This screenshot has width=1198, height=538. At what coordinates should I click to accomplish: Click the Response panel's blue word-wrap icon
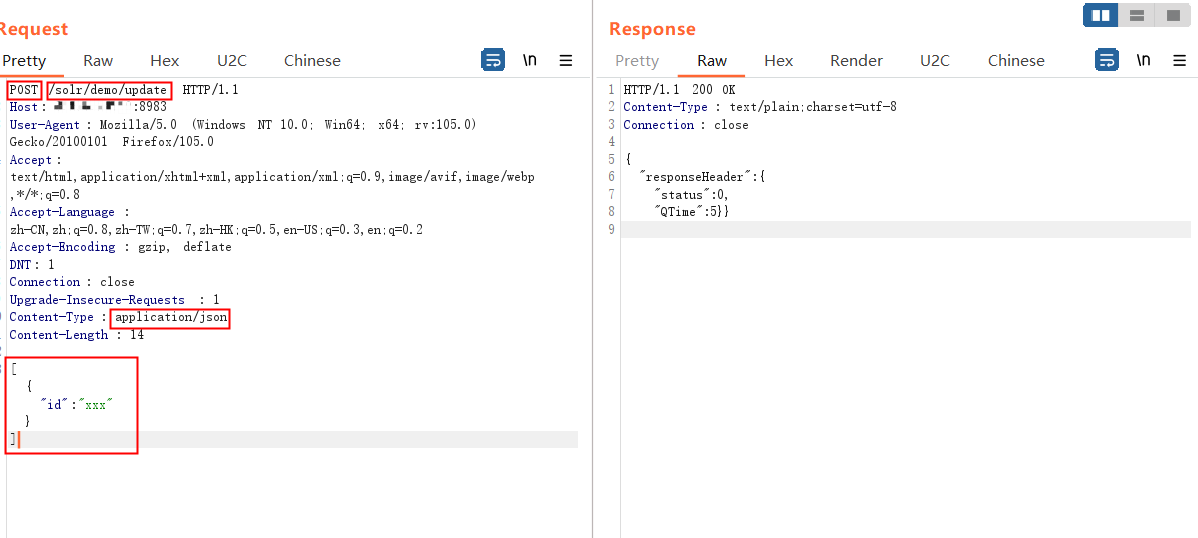point(1107,60)
